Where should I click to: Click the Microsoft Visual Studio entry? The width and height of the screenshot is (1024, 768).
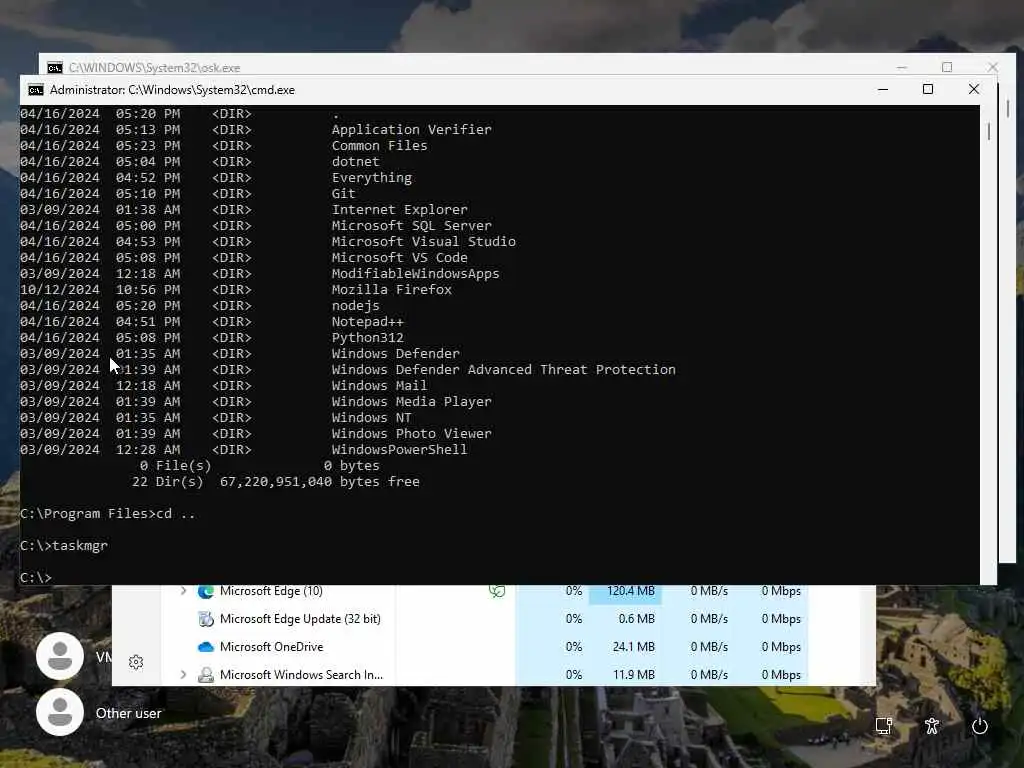tap(424, 242)
